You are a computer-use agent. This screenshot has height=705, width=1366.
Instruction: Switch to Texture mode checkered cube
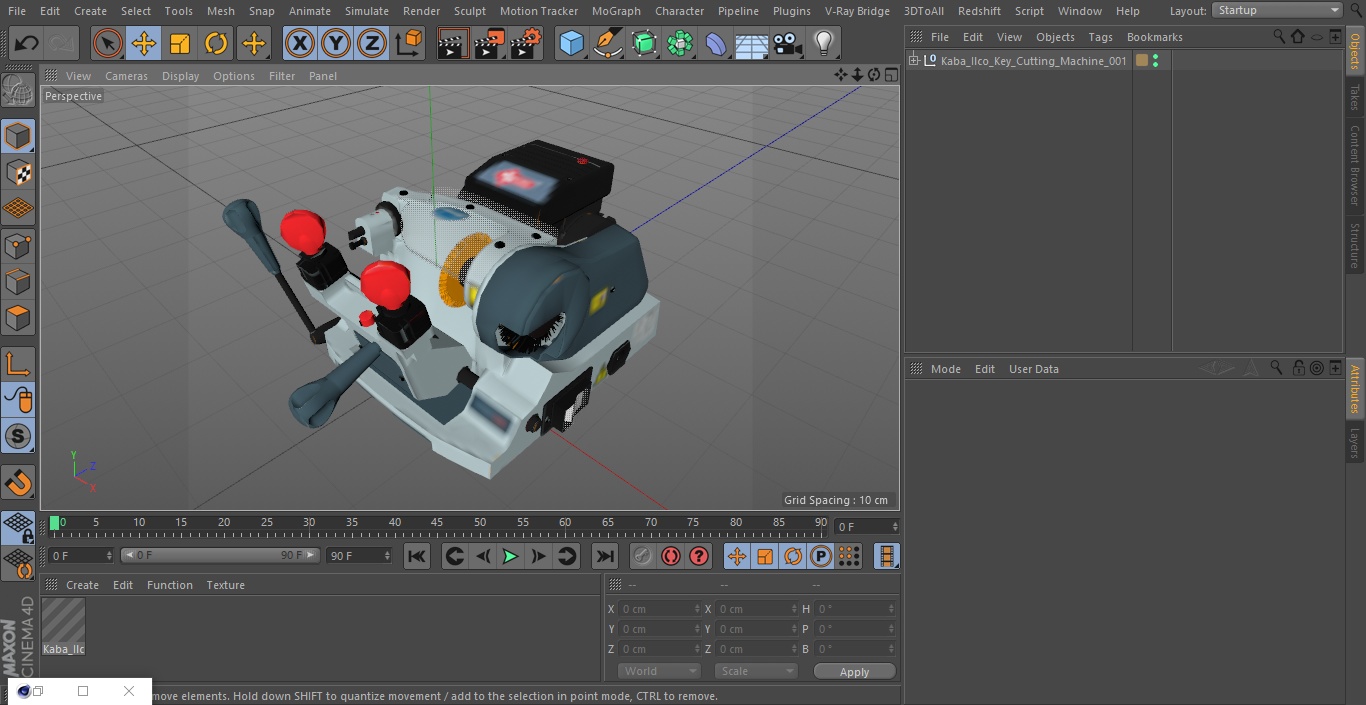[x=18, y=172]
